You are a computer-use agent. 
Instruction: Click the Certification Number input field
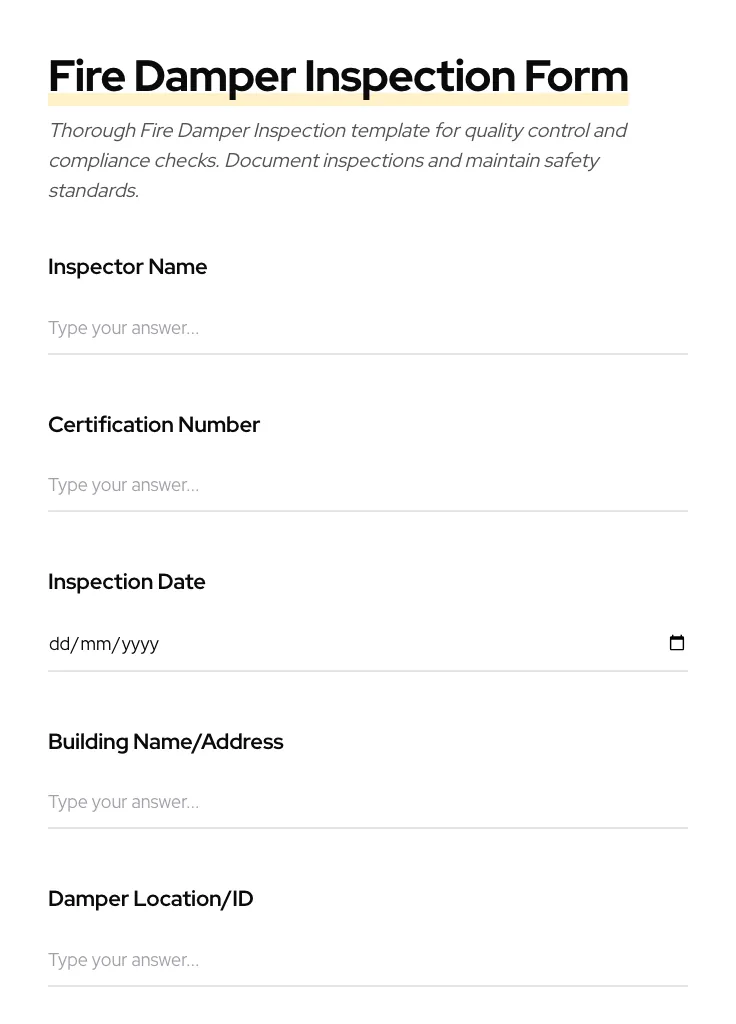368,485
